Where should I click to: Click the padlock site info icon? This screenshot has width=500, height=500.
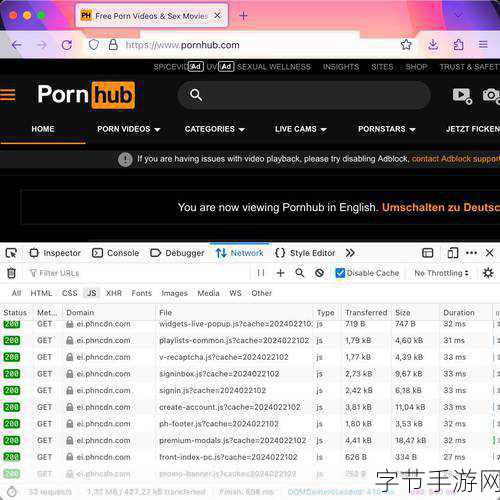[113, 45]
